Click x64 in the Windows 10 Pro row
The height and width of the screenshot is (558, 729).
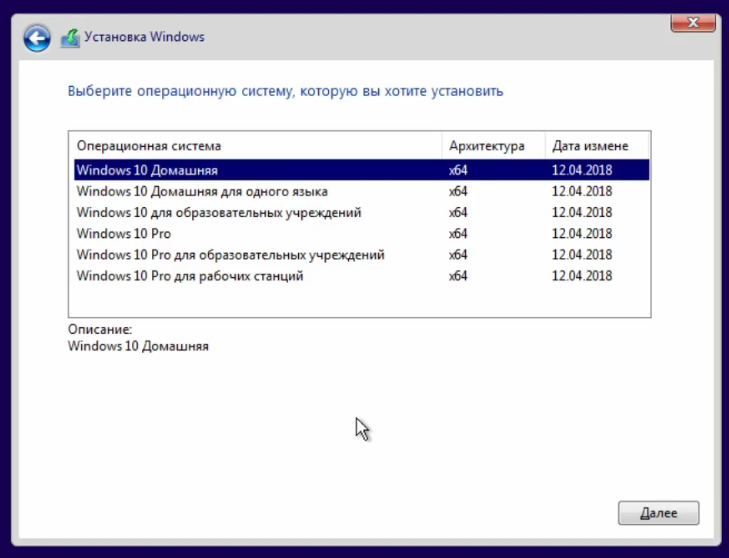tap(458, 233)
